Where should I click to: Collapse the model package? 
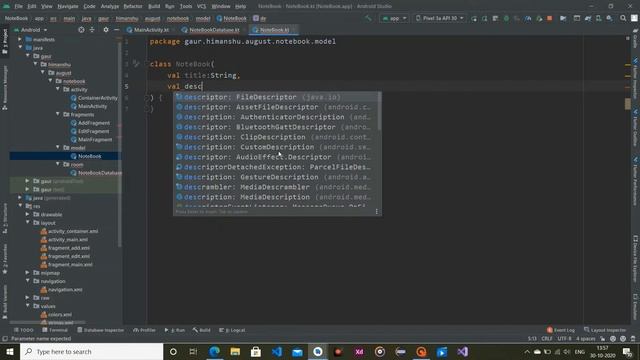58,147
